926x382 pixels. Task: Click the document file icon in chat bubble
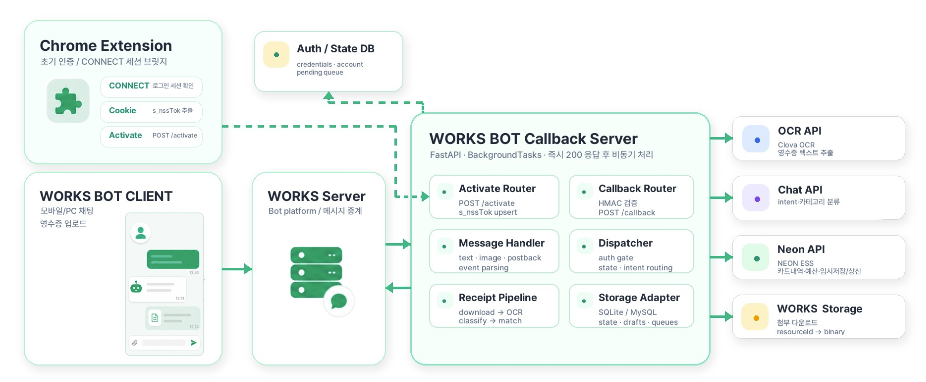point(155,318)
